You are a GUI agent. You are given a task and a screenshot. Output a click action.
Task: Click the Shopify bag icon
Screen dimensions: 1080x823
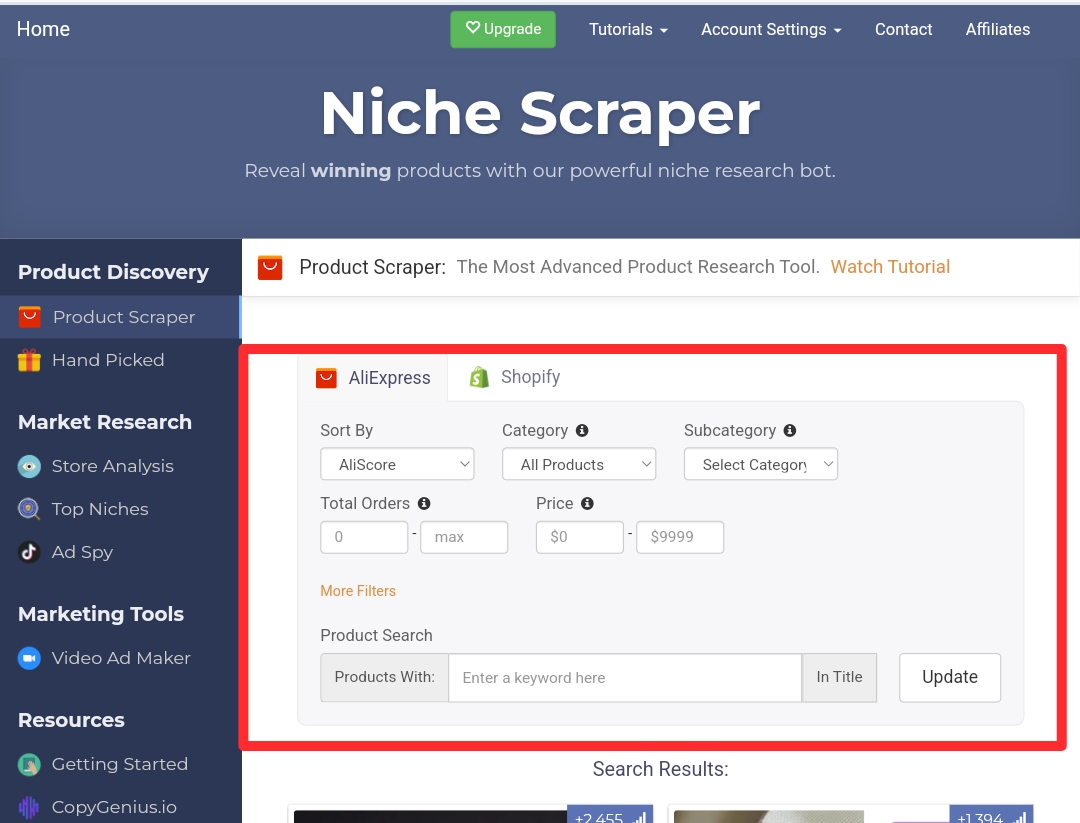[x=479, y=377]
